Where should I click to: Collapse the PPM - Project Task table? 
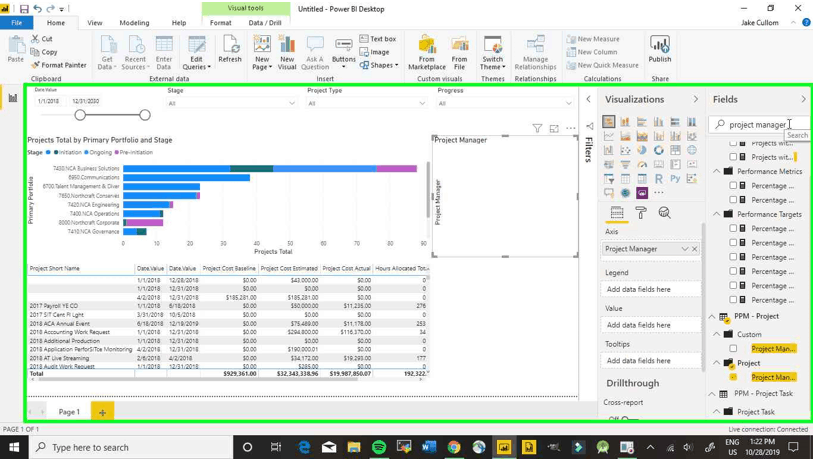(x=712, y=394)
